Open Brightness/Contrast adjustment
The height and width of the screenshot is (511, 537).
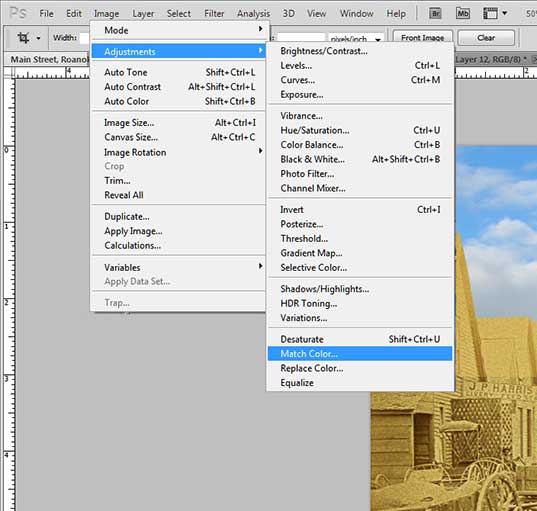(x=360, y=51)
